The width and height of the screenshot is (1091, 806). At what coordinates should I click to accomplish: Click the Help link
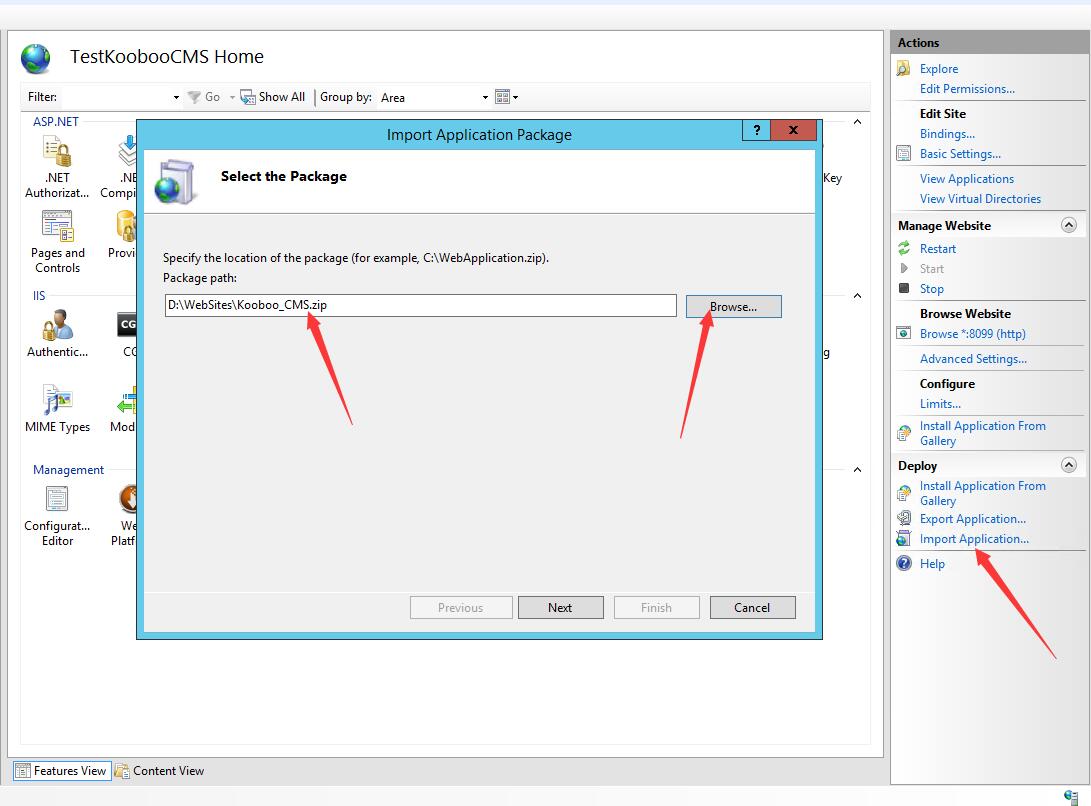(932, 564)
